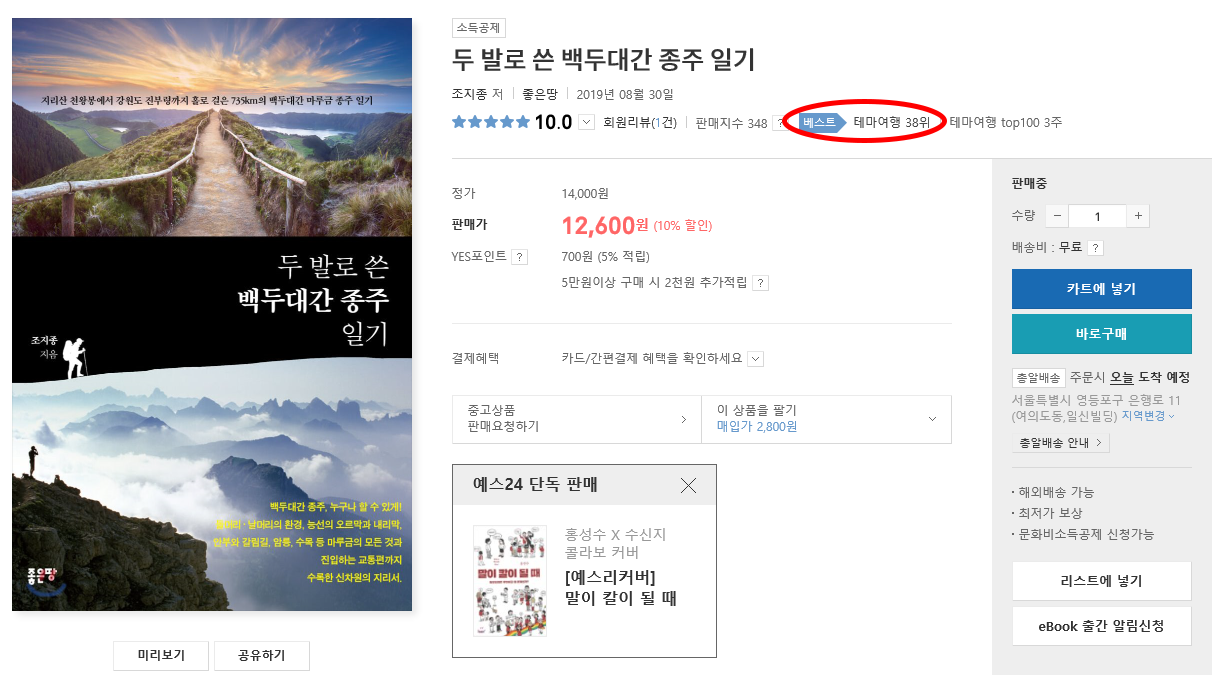Open the 미리보기 preview button
This screenshot has height=700, width=1231.
161,656
